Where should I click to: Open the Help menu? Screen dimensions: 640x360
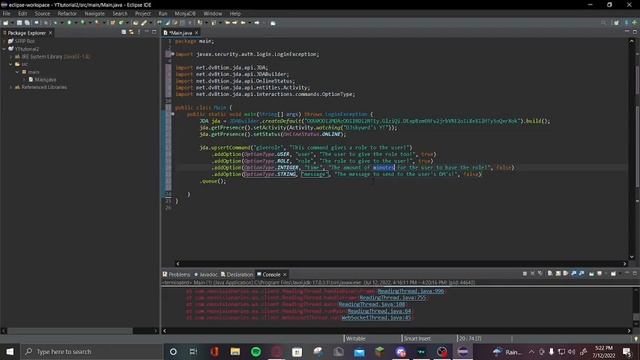(235, 13)
